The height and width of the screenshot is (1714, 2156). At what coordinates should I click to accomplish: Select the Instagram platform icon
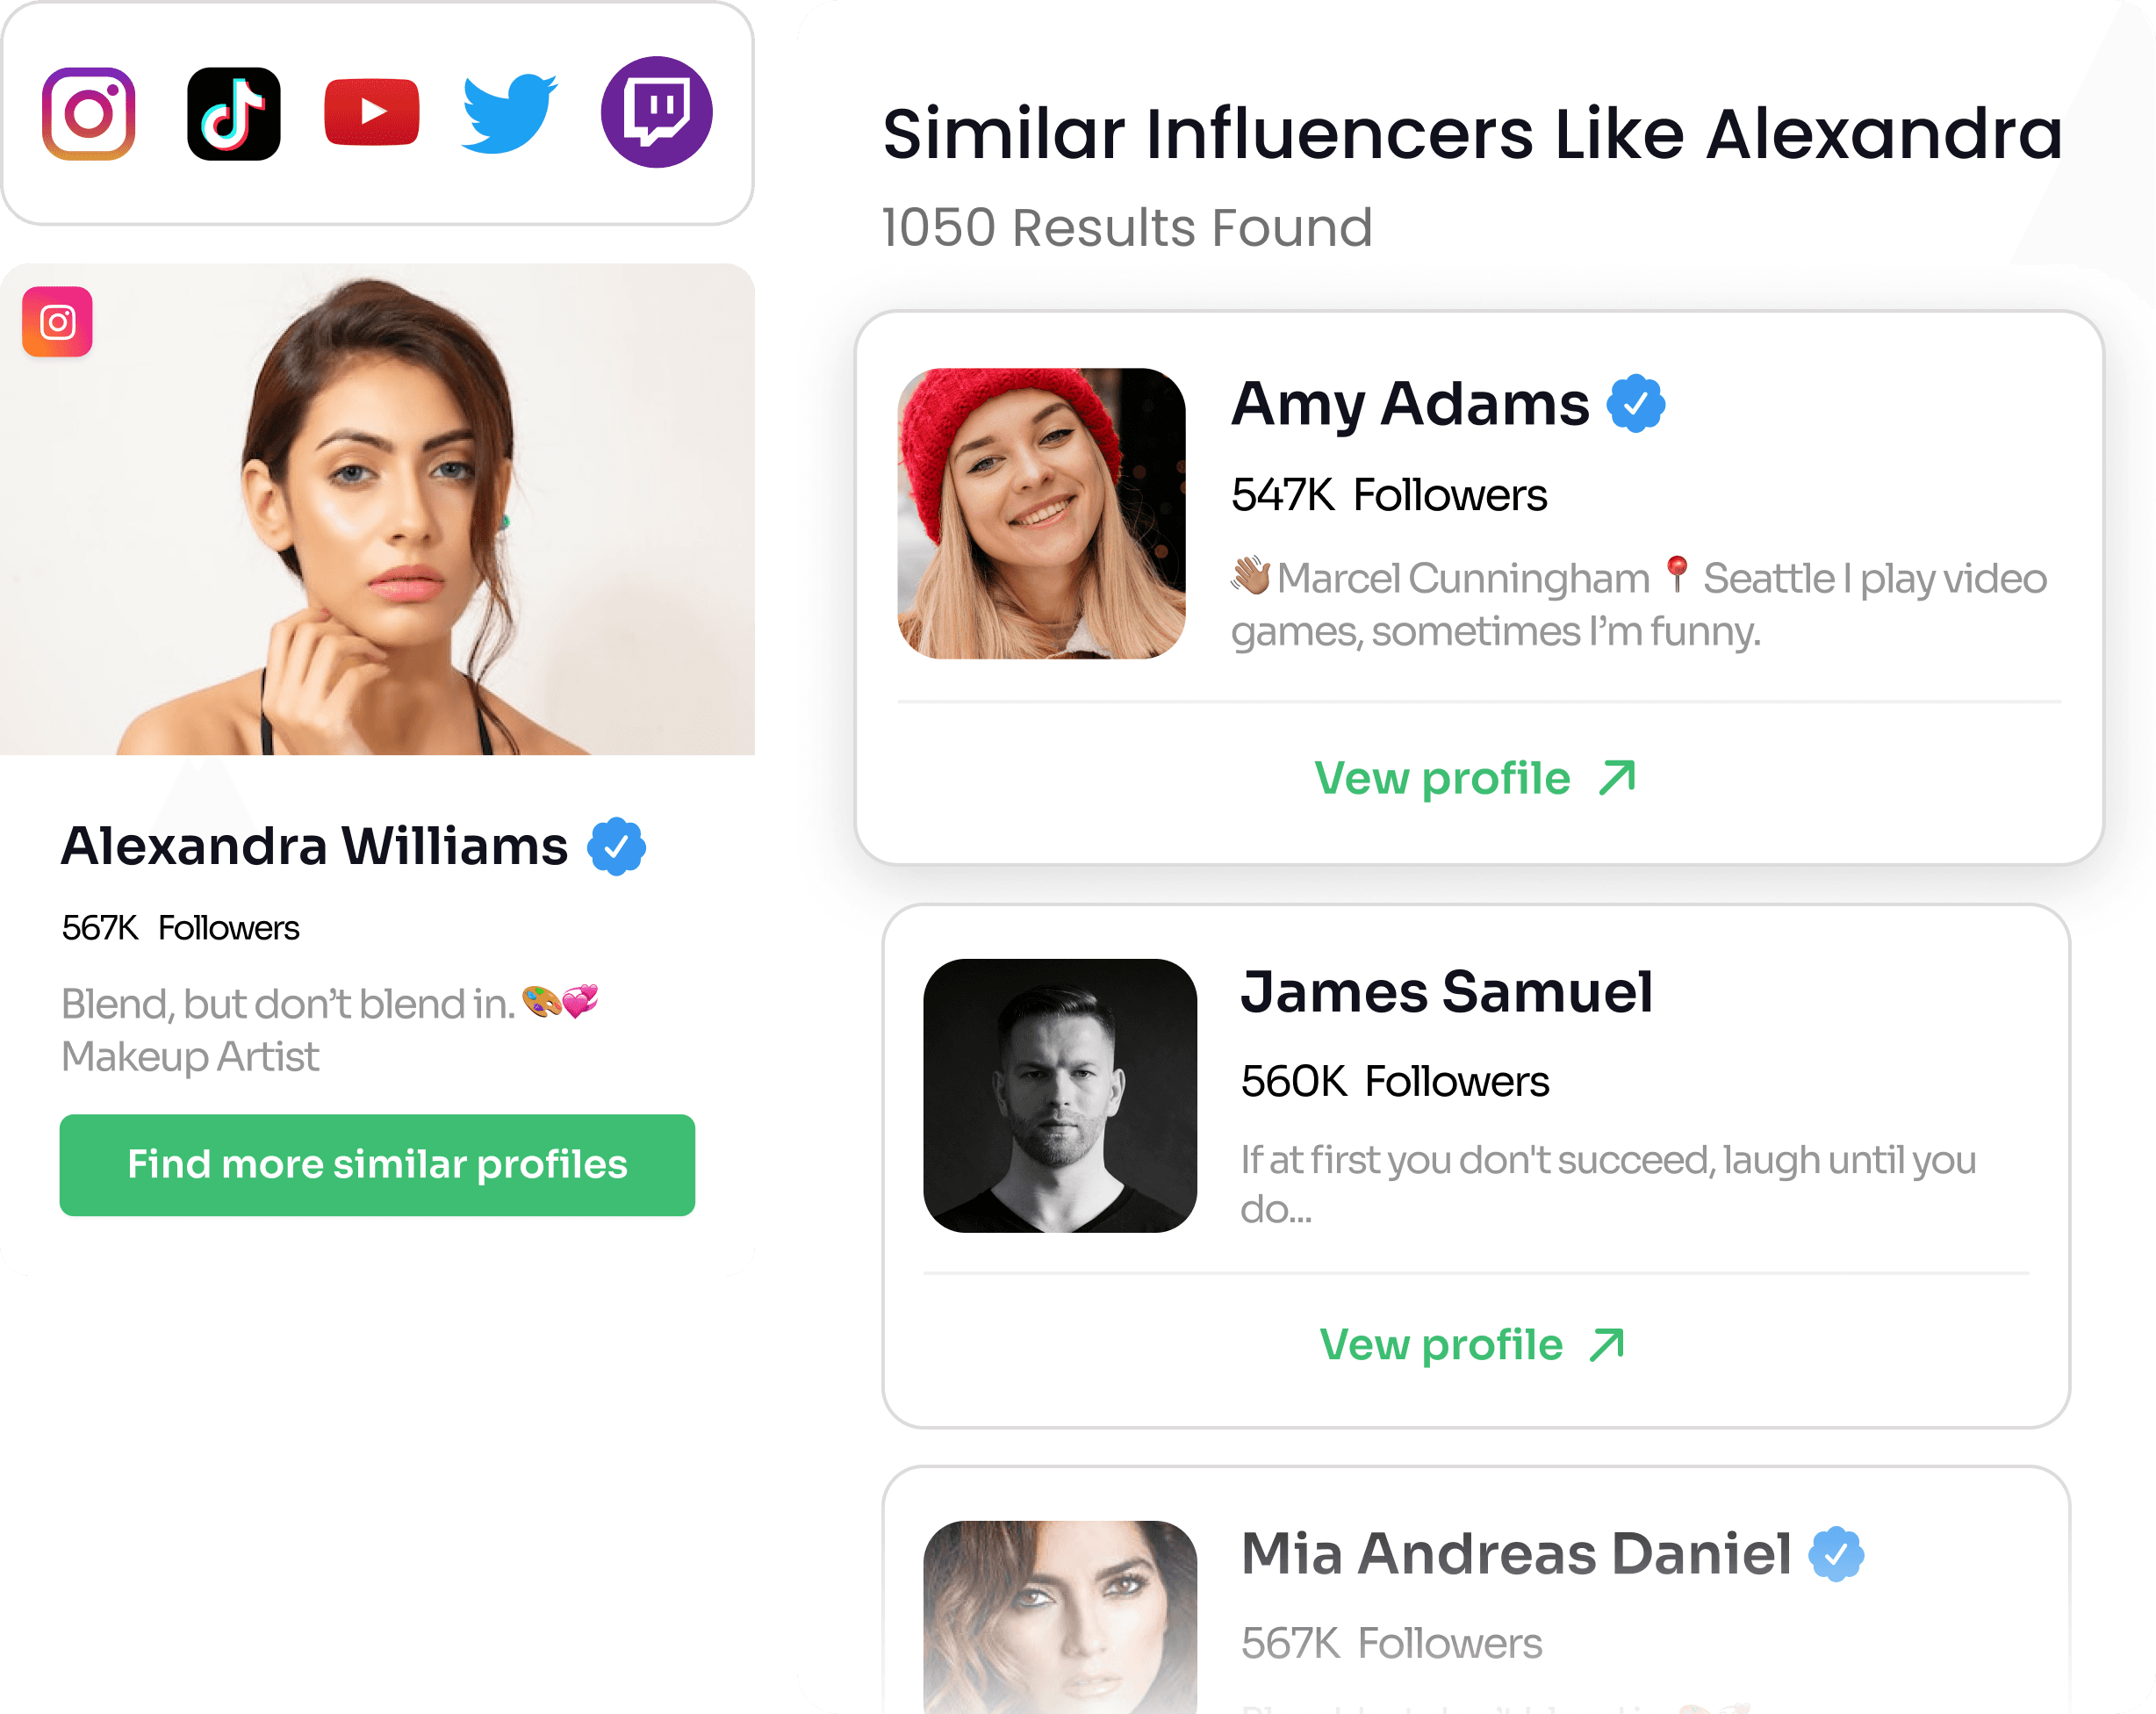point(88,113)
